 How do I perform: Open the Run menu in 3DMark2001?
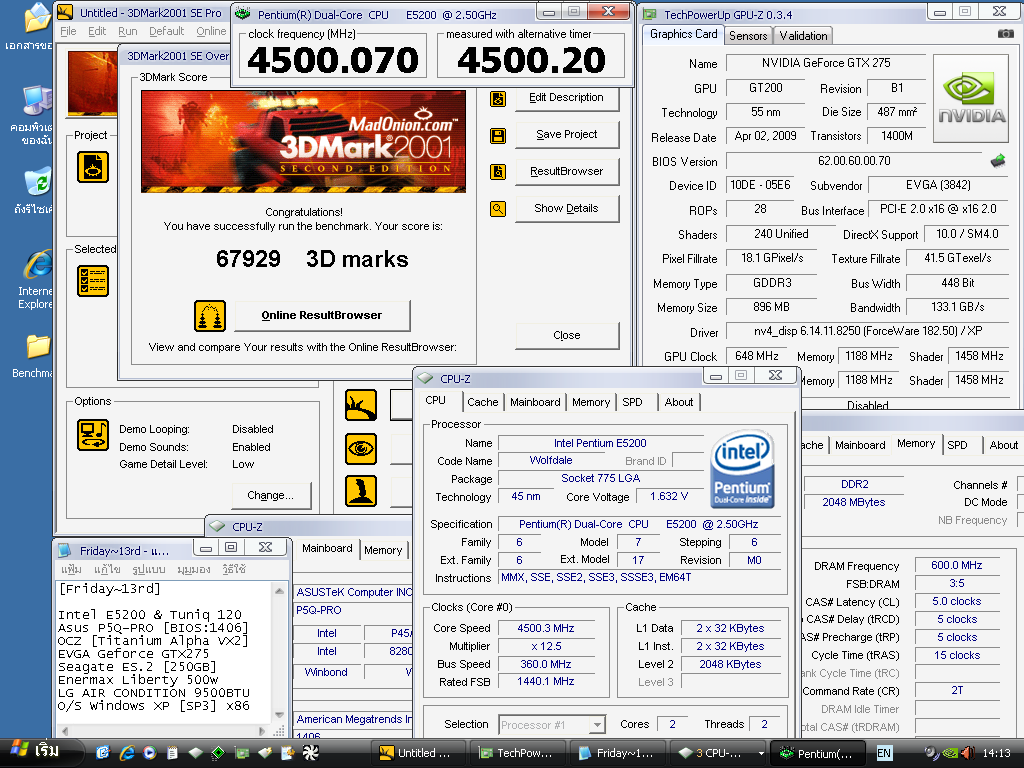click(127, 31)
